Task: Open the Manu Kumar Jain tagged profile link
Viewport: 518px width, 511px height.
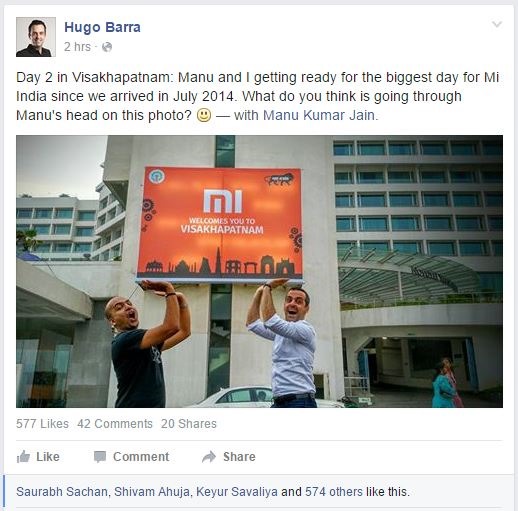Action: point(319,115)
